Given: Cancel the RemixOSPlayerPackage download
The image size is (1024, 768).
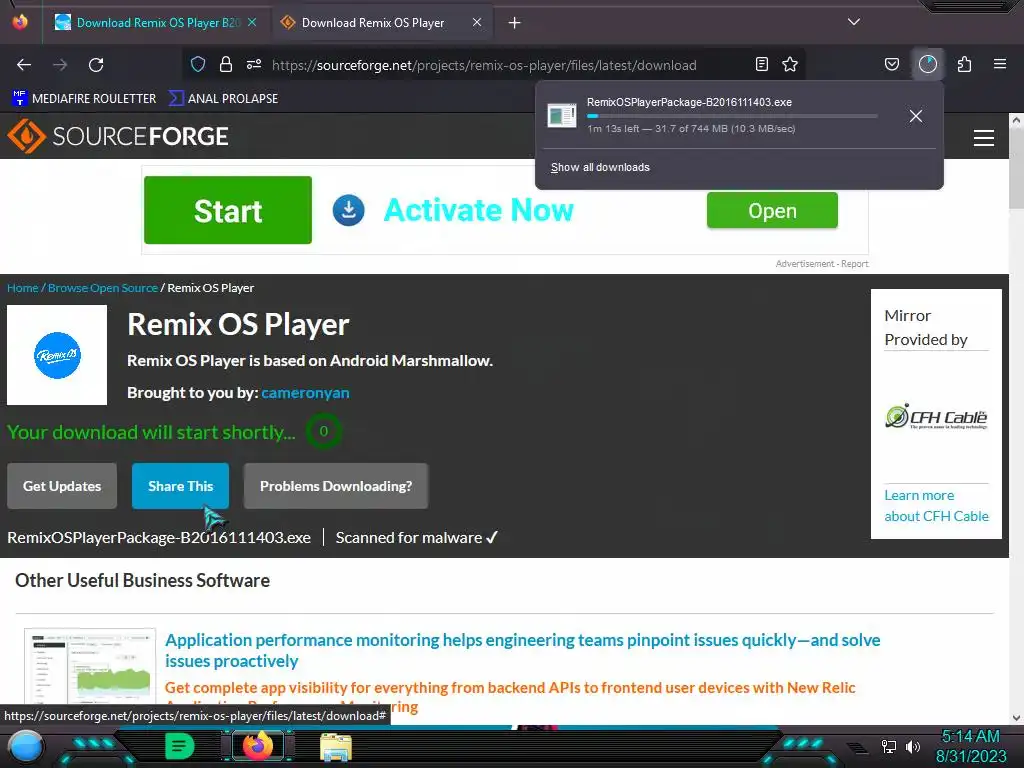Looking at the screenshot, I should (916, 116).
